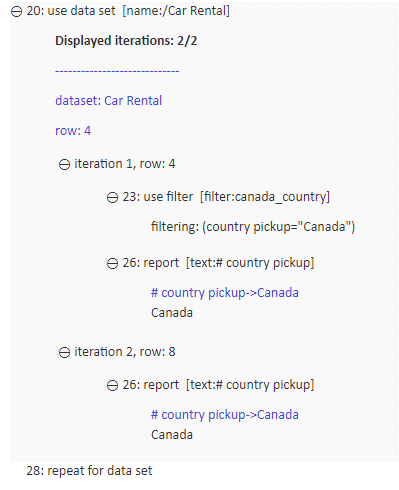Select the '26: report' text line in iteration 2
Viewport: 399px width, 490px height.
pyautogui.click(x=218, y=385)
